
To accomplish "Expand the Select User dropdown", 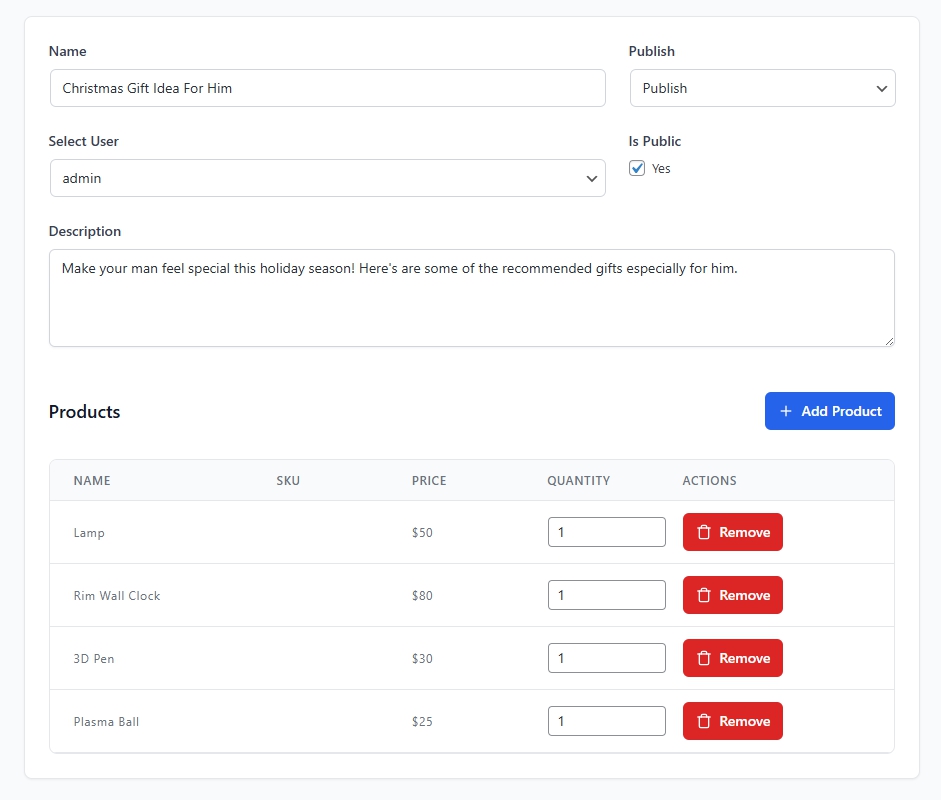I will 327,178.
